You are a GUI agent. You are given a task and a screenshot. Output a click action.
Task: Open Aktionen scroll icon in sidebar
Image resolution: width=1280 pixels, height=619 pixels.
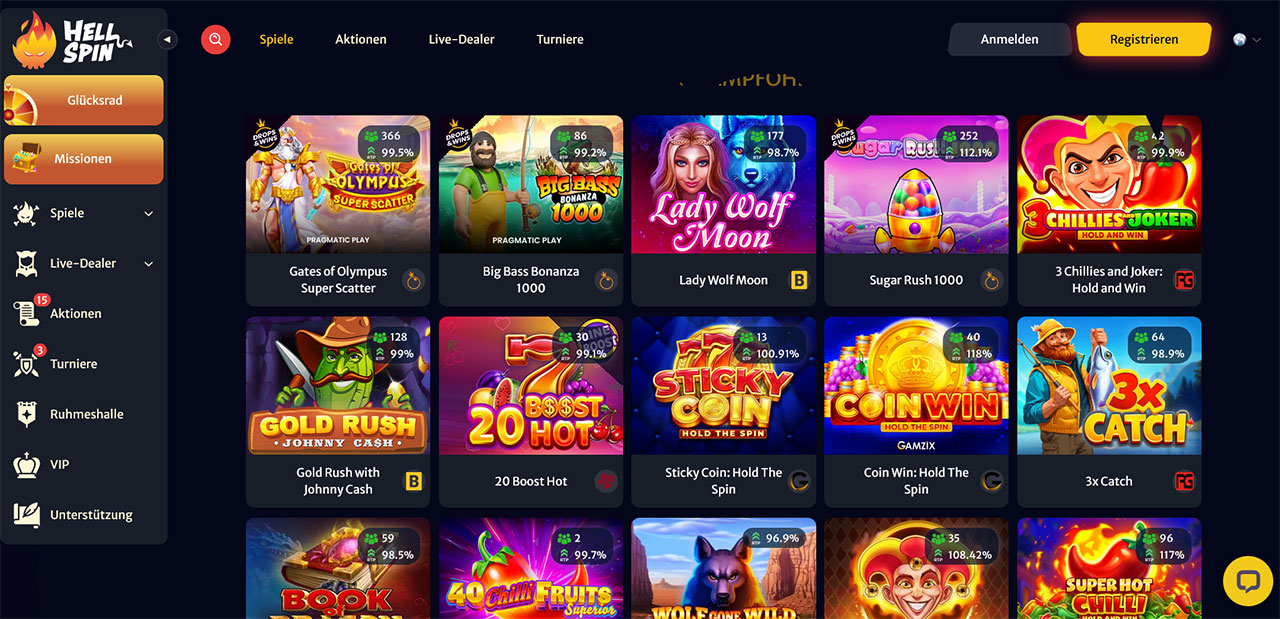tap(26, 313)
